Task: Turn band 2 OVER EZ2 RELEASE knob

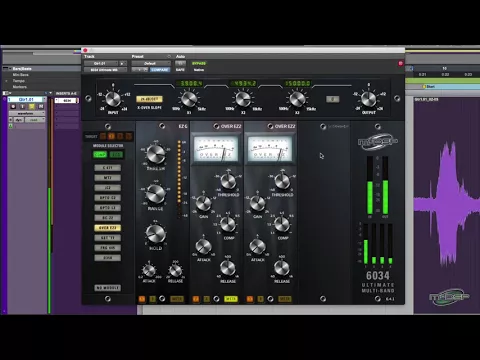Action: tap(228, 268)
